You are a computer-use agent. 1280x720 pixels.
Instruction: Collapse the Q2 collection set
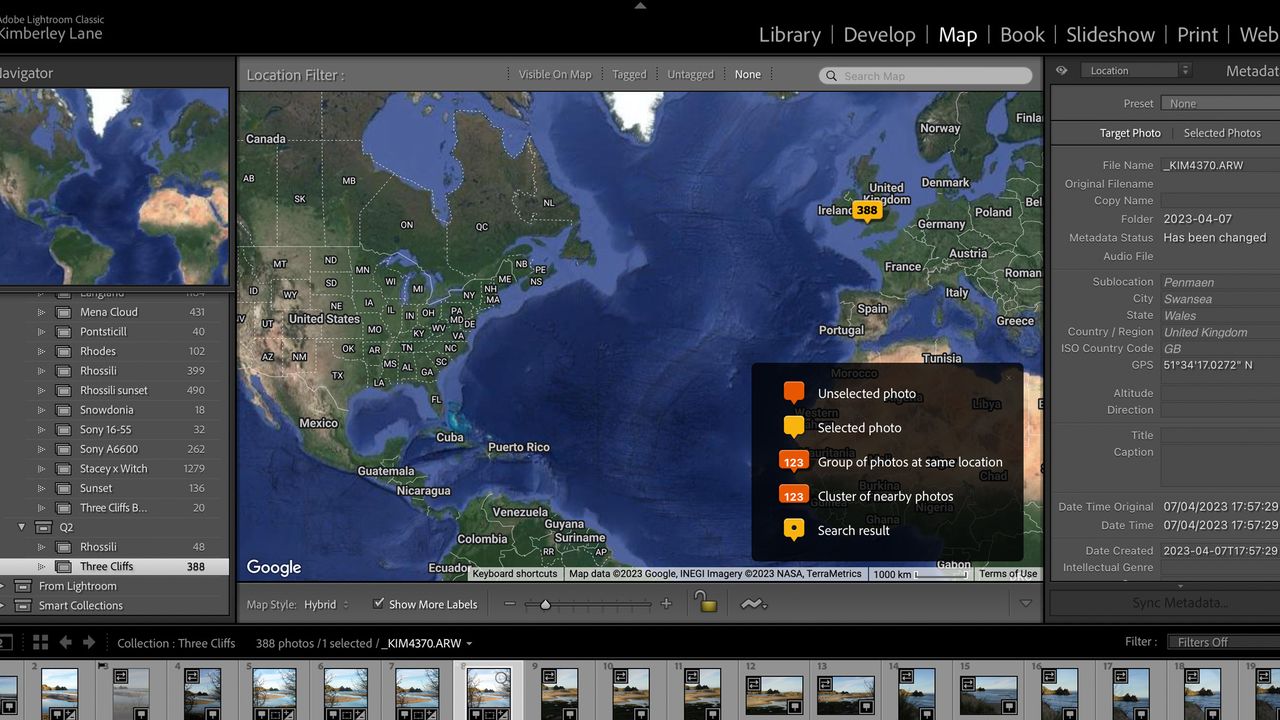tap(22, 527)
